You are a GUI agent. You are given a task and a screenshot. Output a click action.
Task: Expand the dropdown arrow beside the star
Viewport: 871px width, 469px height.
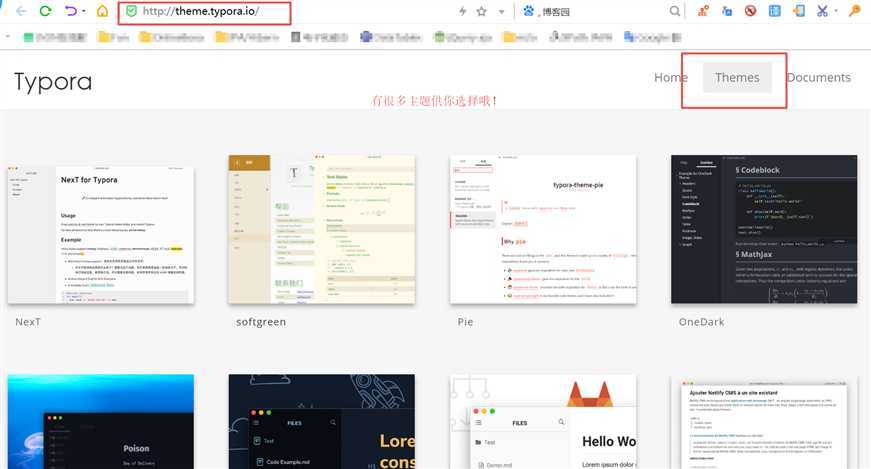(501, 12)
